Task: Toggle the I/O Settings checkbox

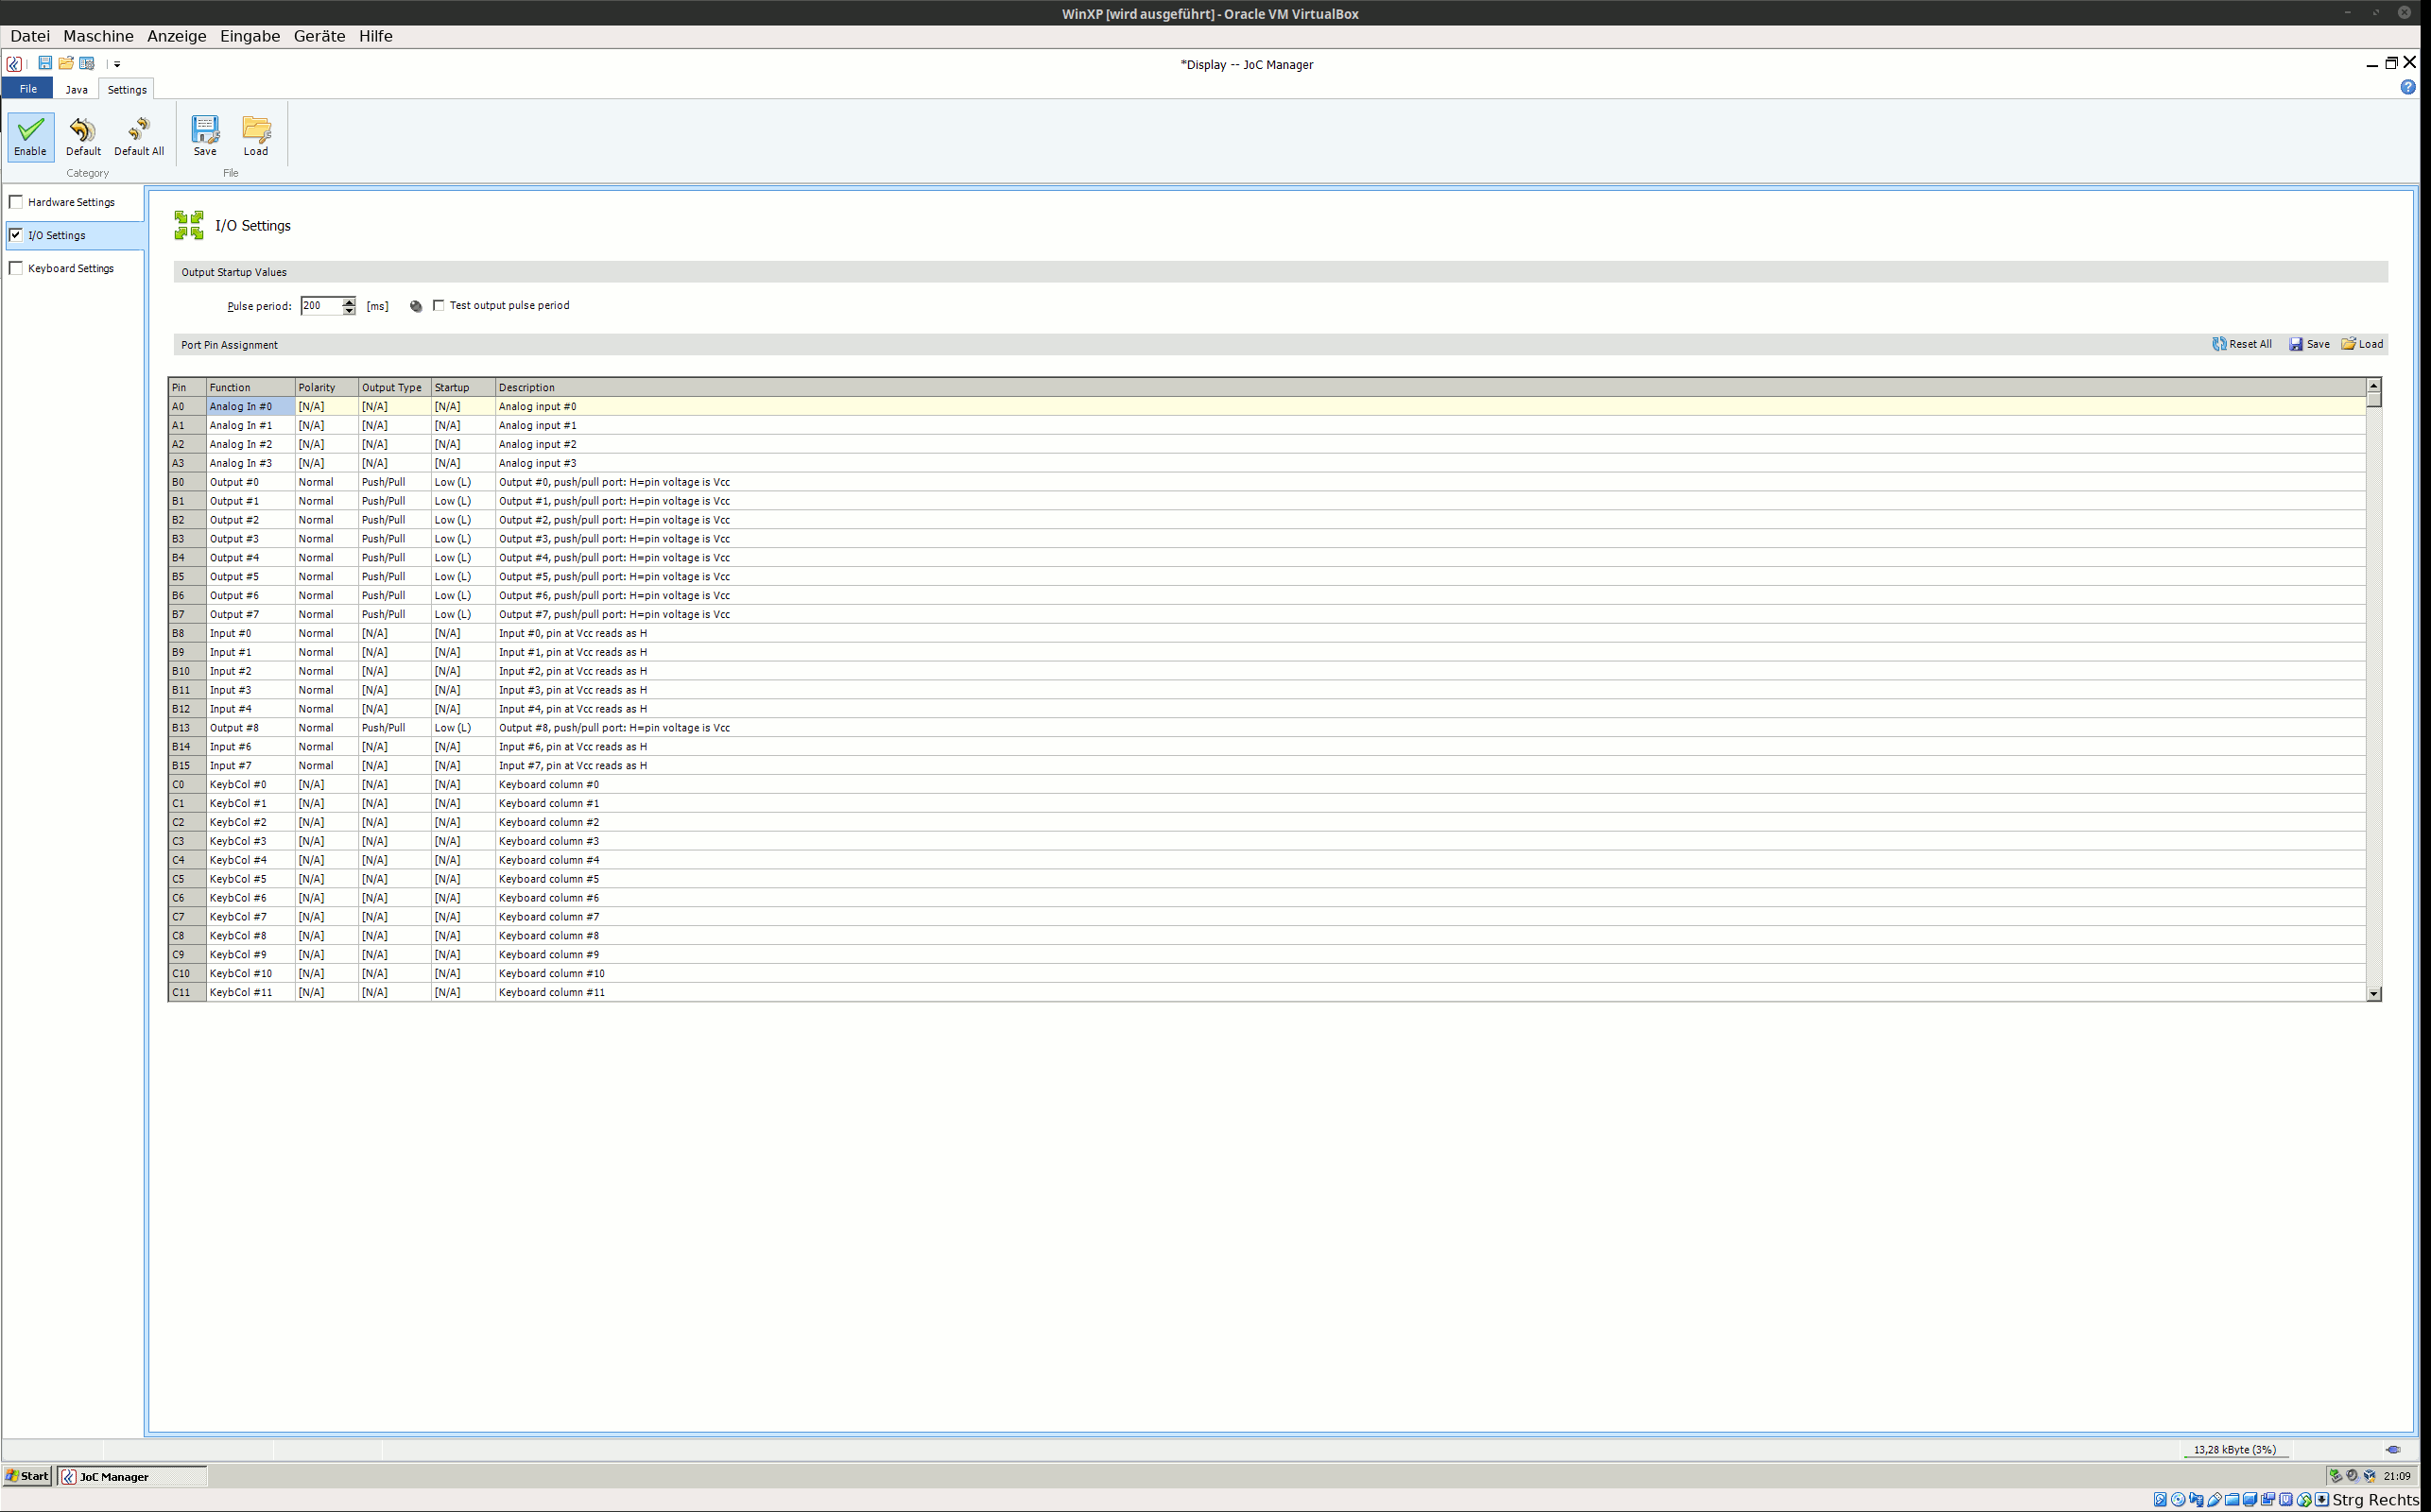Action: tap(16, 235)
